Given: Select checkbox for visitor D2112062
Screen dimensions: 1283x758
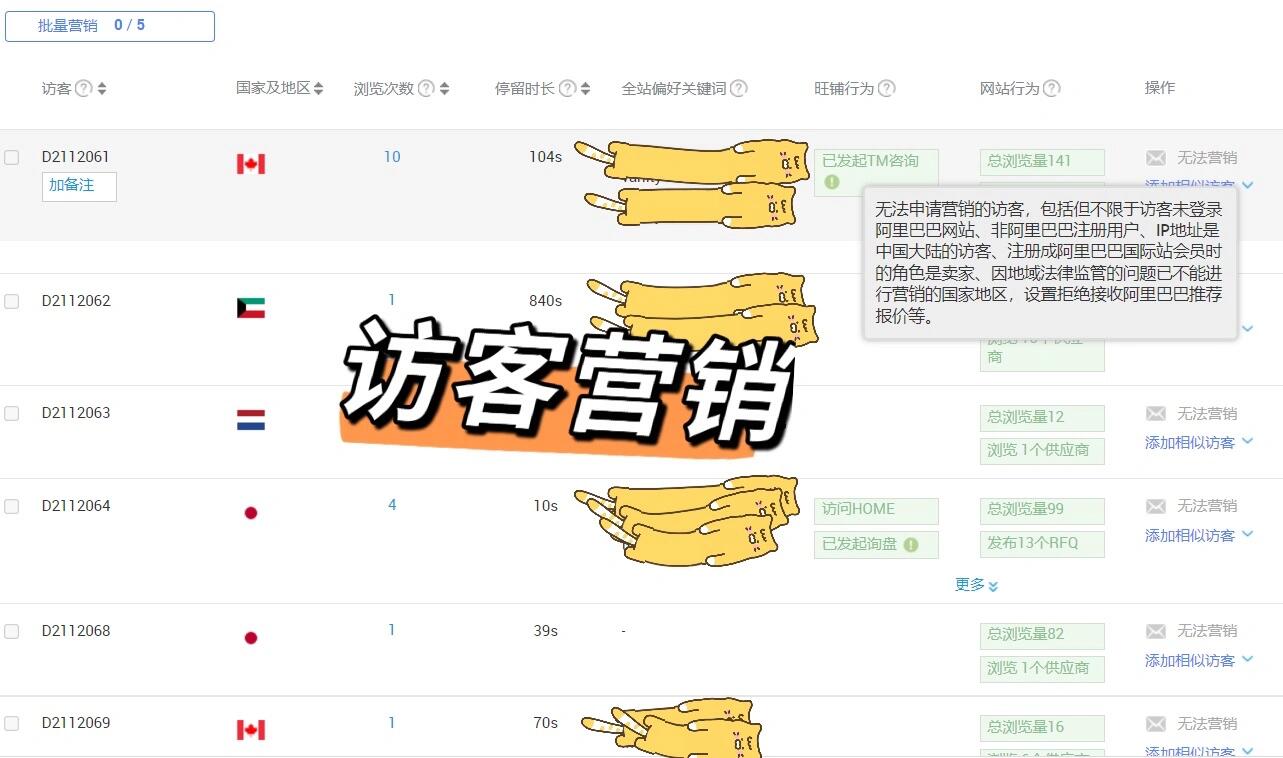Looking at the screenshot, I should [x=12, y=301].
